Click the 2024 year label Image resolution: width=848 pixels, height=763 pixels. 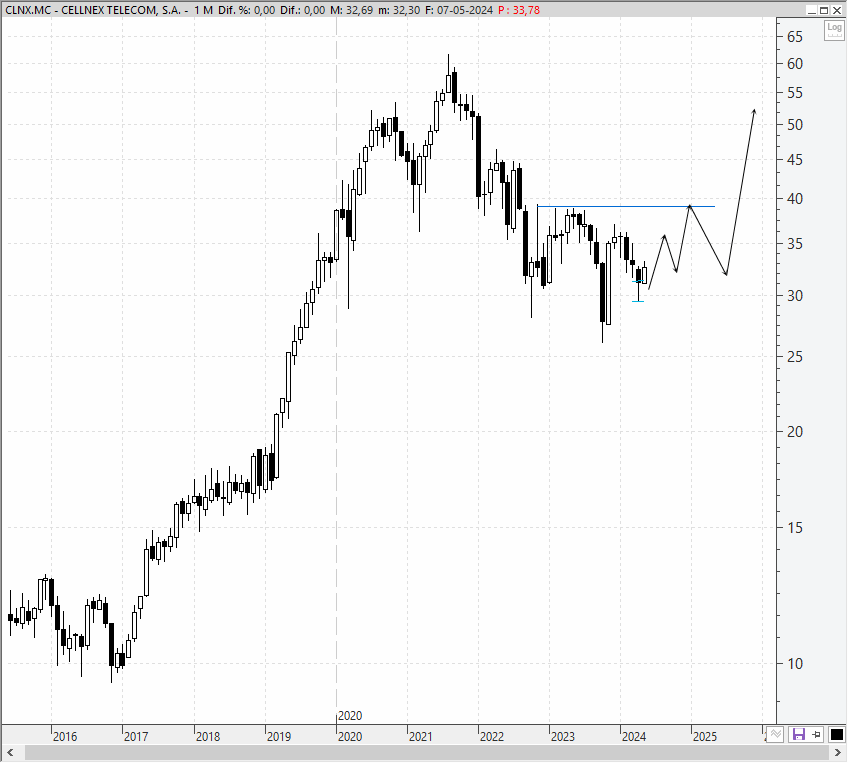[x=634, y=737]
